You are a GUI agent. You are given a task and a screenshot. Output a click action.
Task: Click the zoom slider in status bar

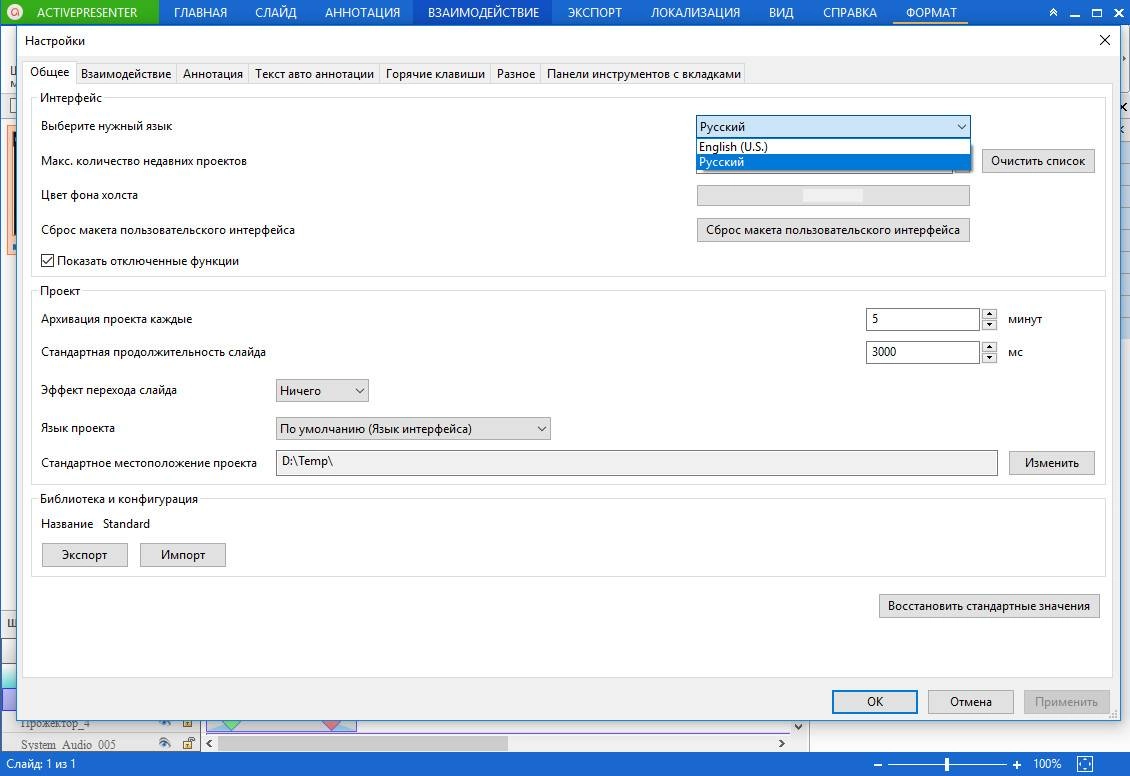947,764
